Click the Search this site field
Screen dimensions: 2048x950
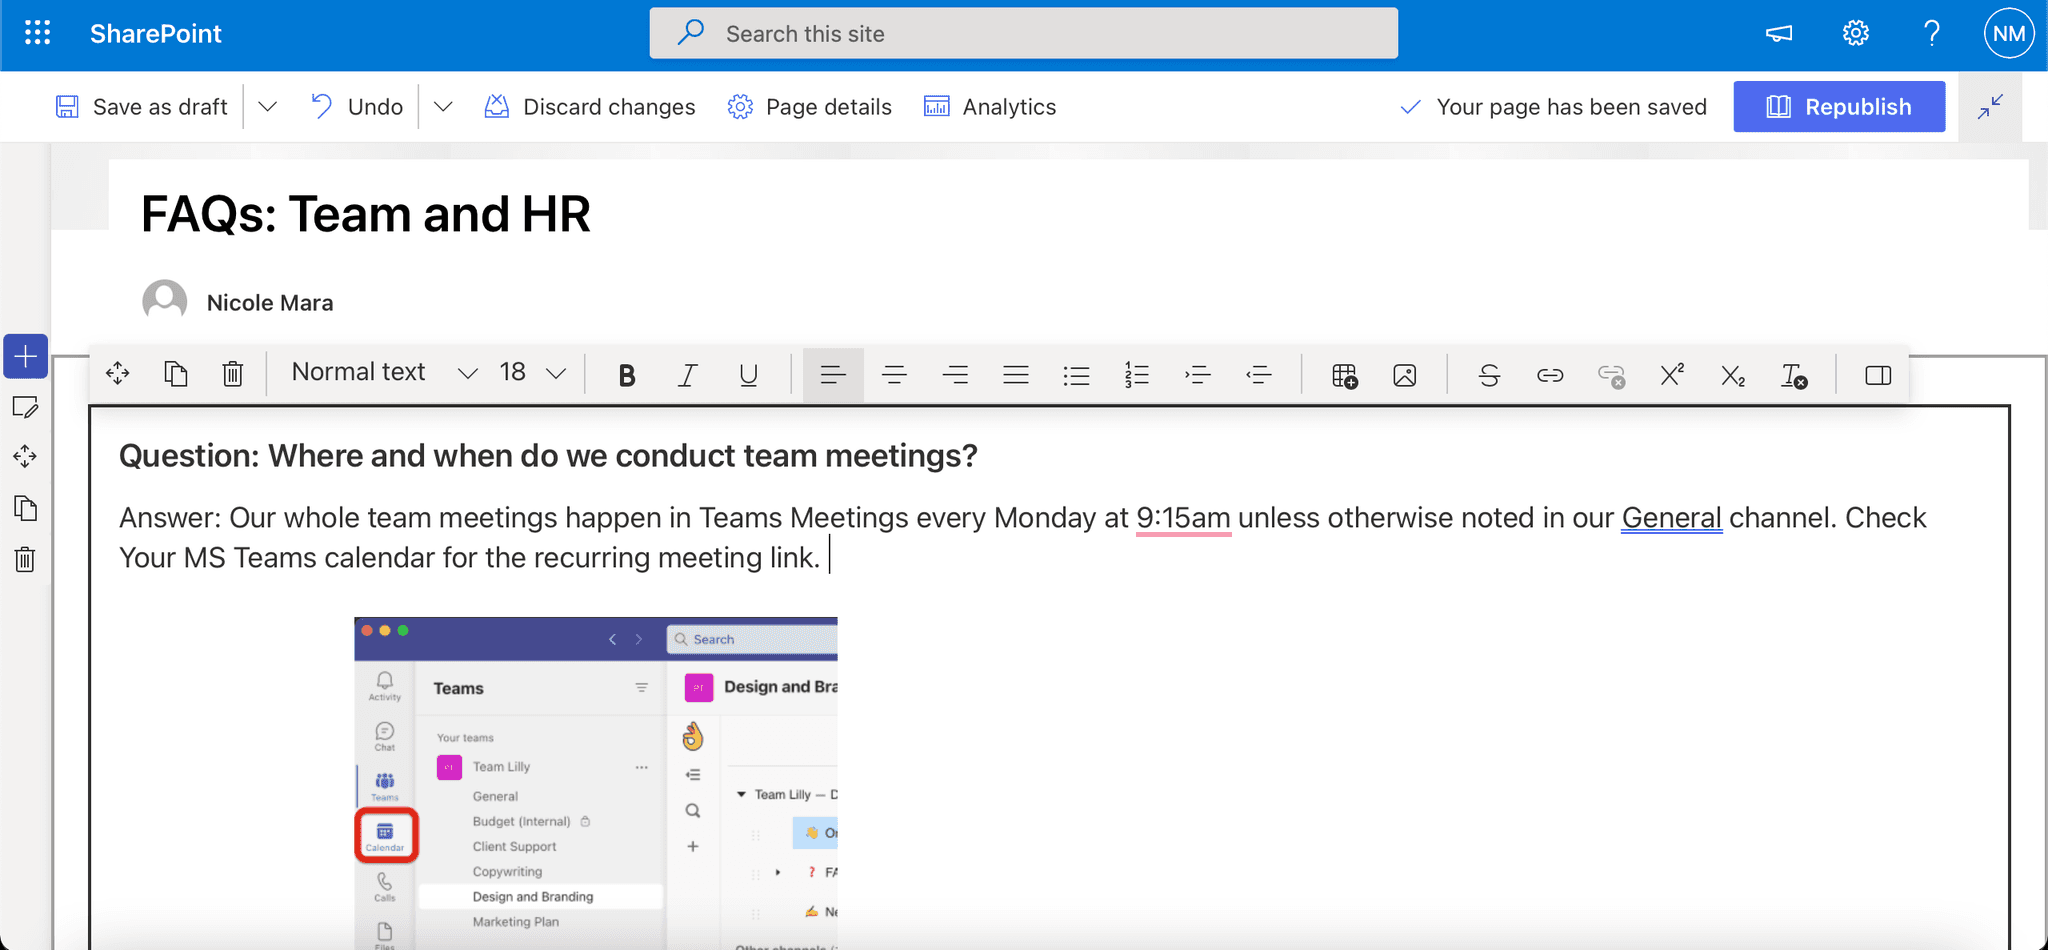tap(1024, 33)
